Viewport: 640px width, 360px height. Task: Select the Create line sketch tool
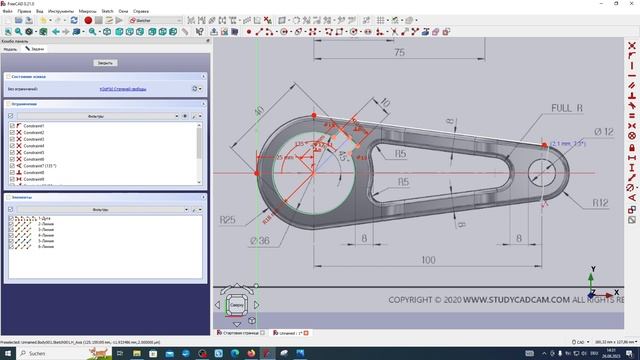pos(259,31)
